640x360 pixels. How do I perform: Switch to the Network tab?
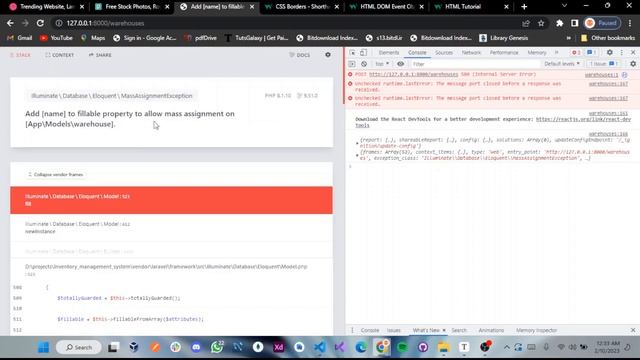(x=471, y=53)
